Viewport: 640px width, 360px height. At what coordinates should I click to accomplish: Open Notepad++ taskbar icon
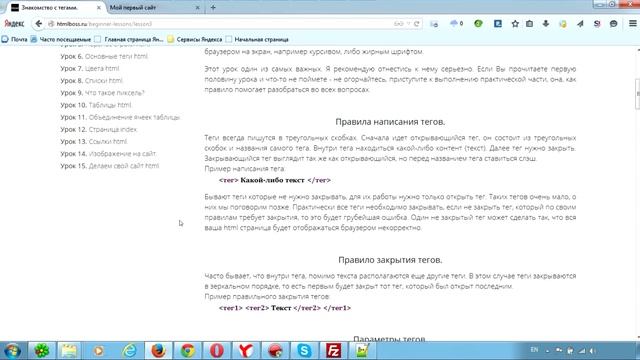tap(362, 351)
